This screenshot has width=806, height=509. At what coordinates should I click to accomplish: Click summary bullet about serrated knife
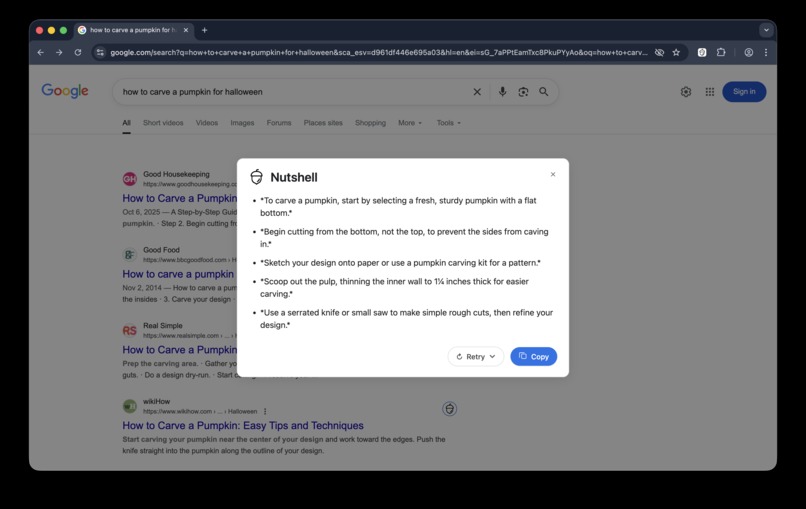tap(406, 319)
